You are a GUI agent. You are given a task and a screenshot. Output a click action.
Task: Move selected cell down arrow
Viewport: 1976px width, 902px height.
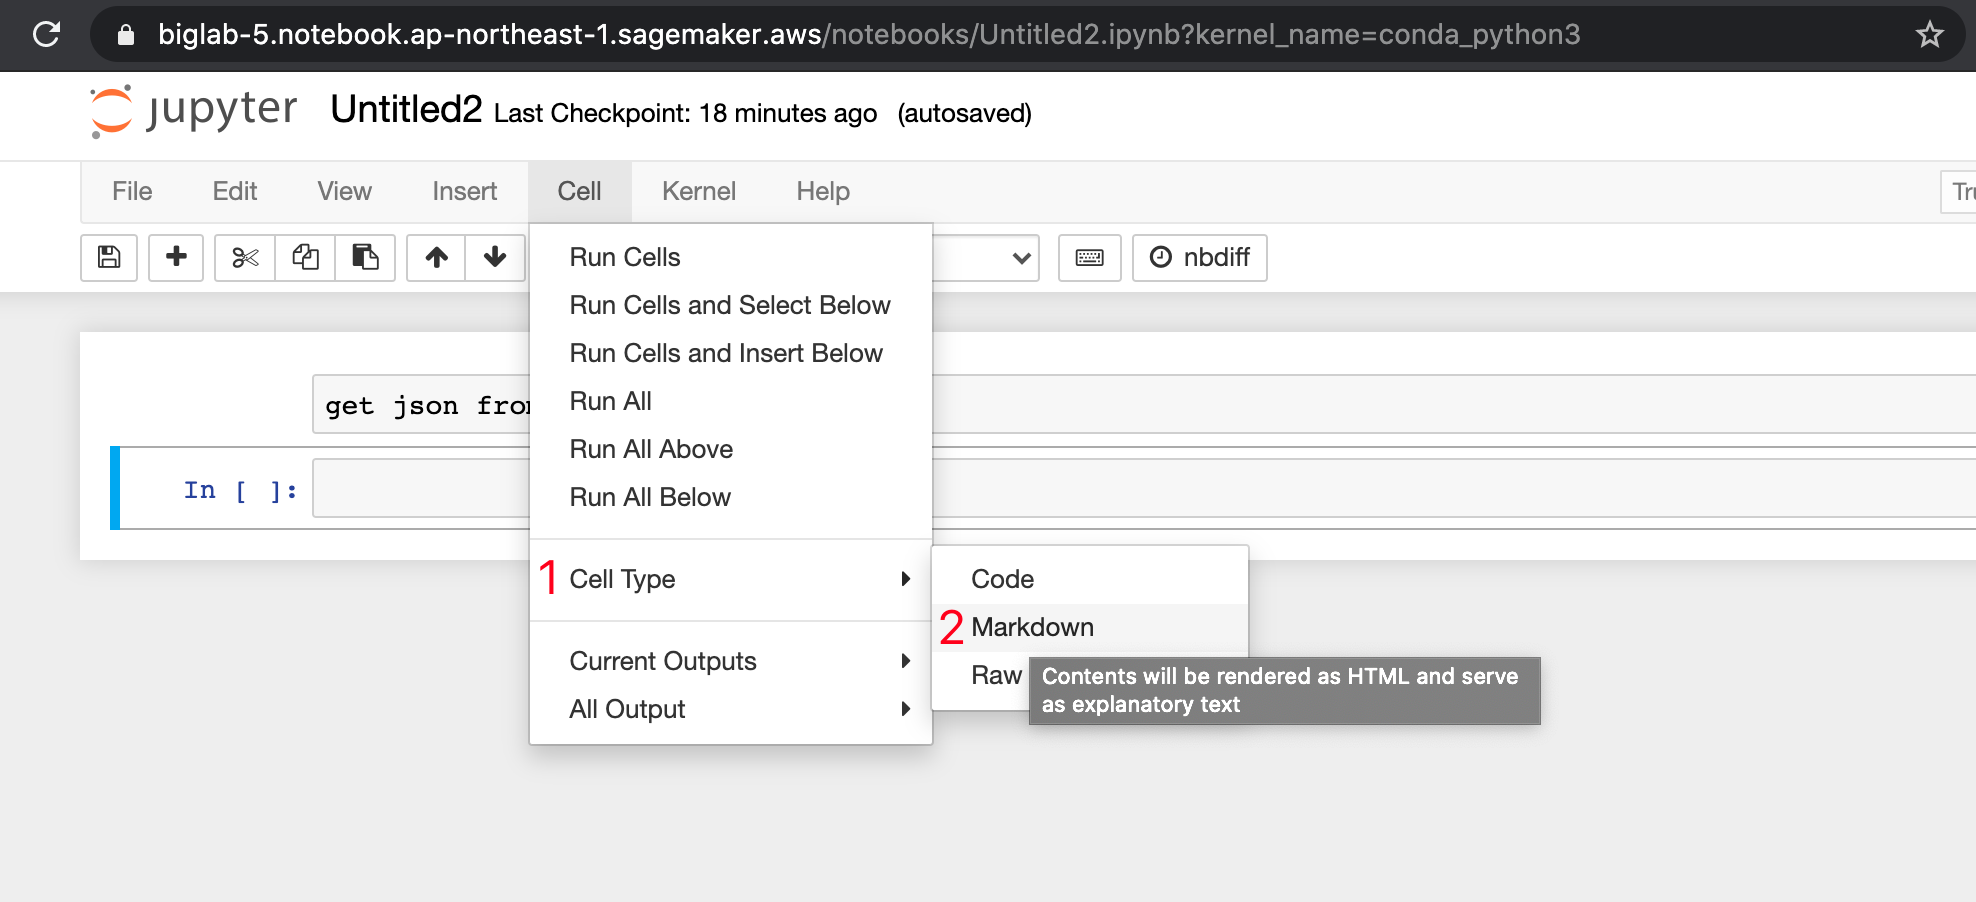[495, 258]
